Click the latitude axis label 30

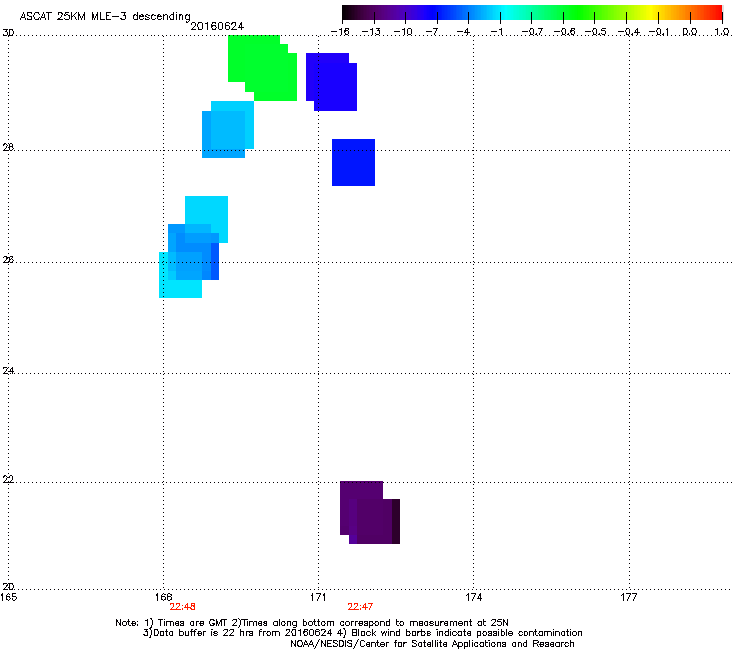pos(8,33)
